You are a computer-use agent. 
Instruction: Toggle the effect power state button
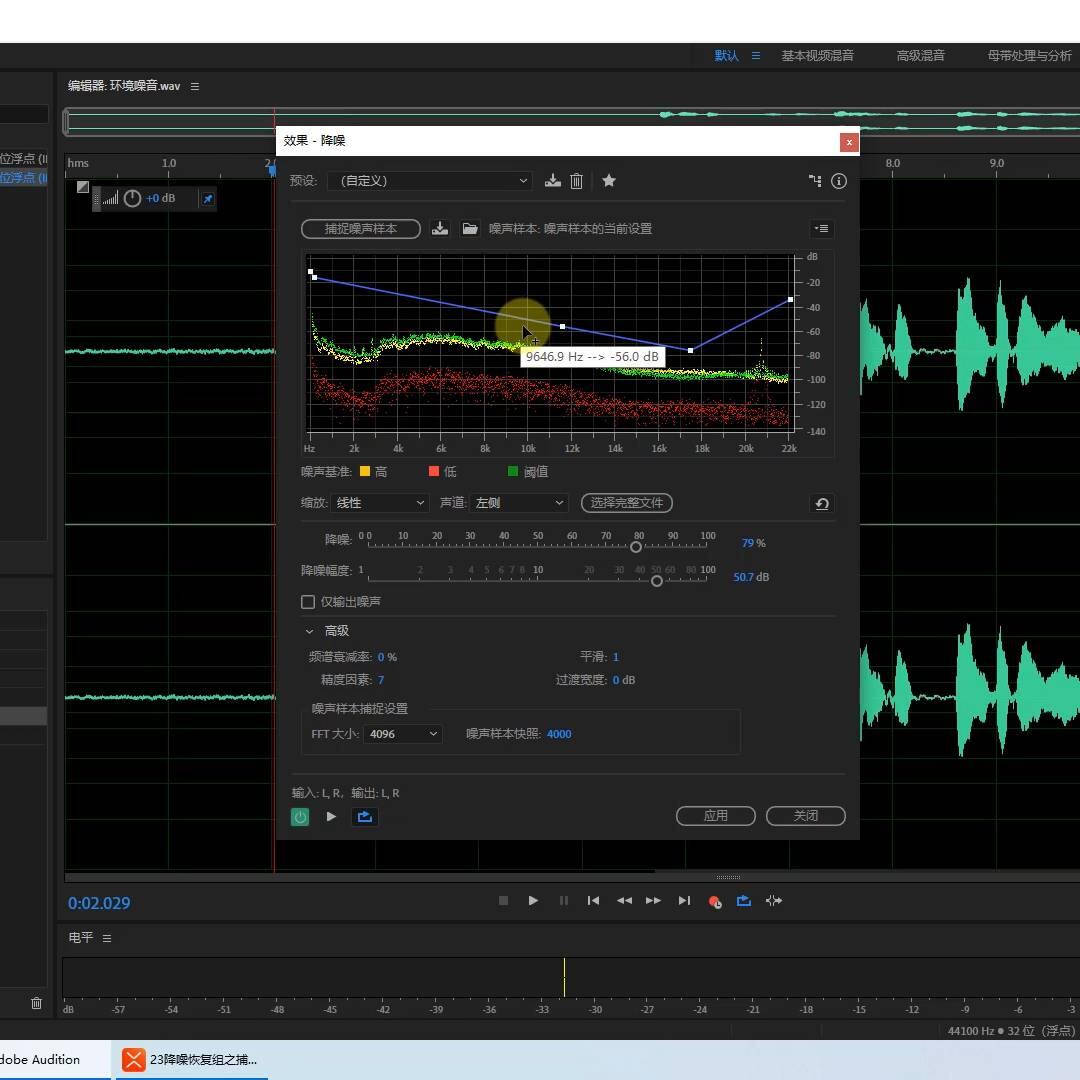300,816
